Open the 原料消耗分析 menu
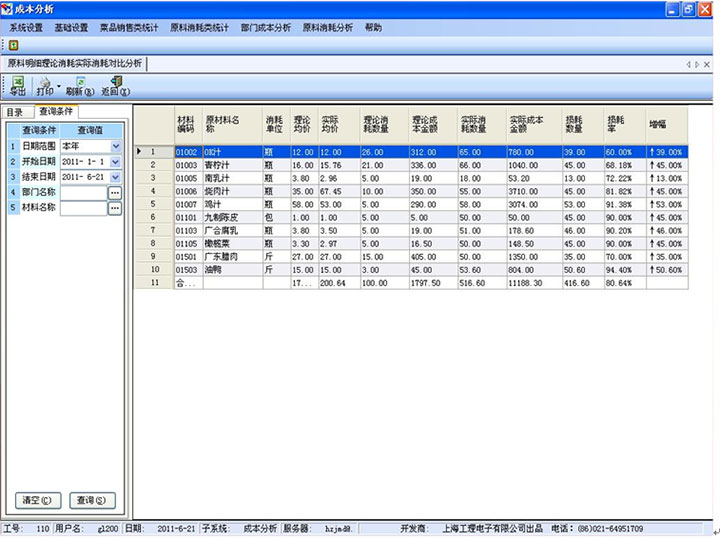The height and width of the screenshot is (539, 720). tap(327, 28)
